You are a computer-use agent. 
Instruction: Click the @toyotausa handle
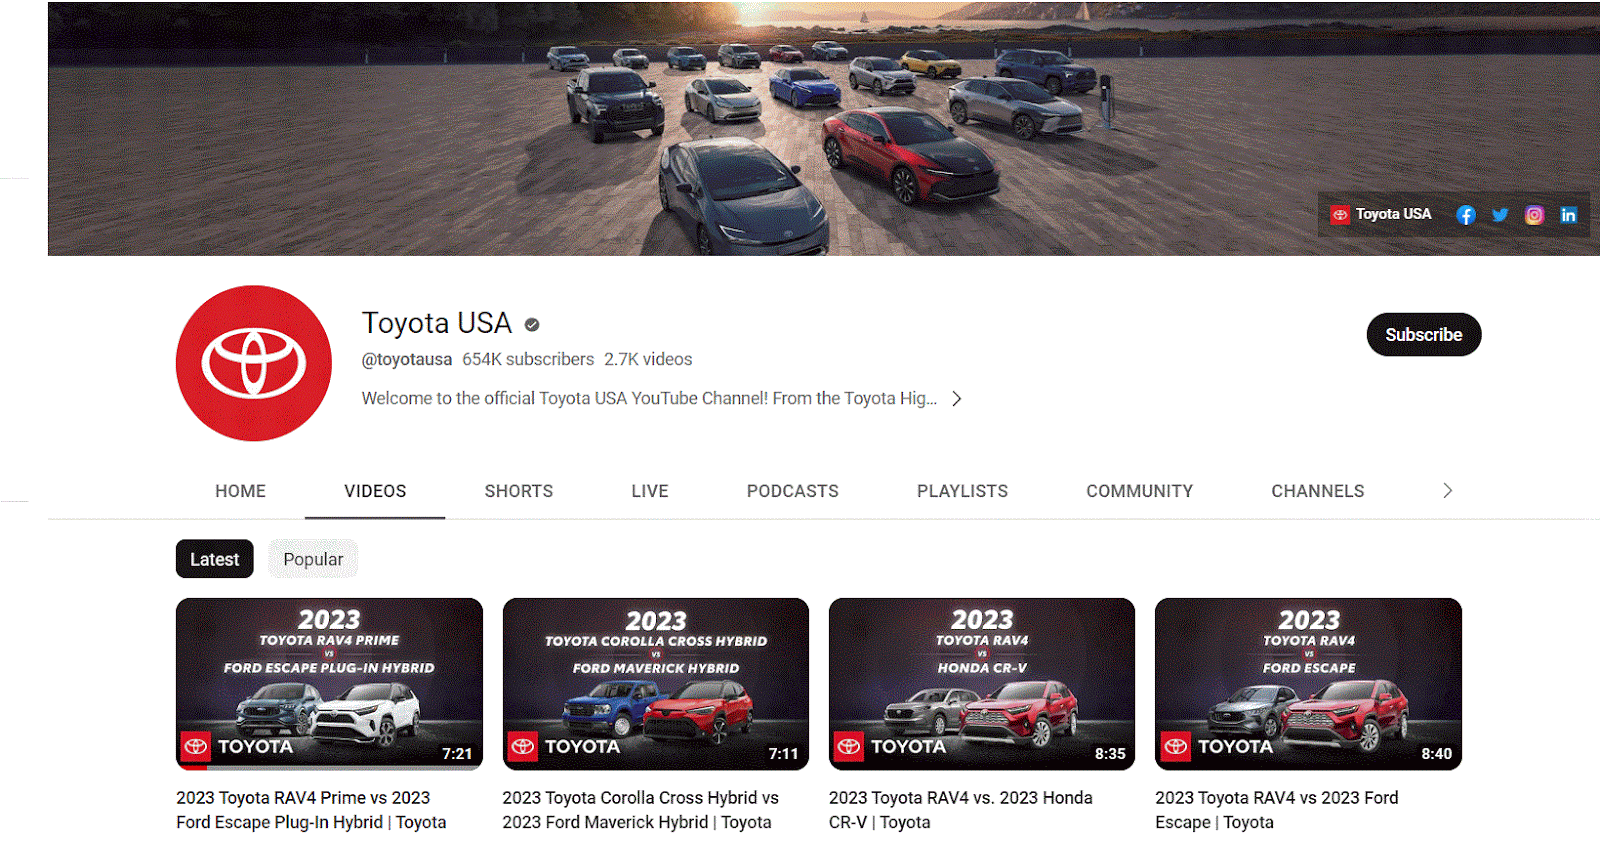(x=407, y=359)
